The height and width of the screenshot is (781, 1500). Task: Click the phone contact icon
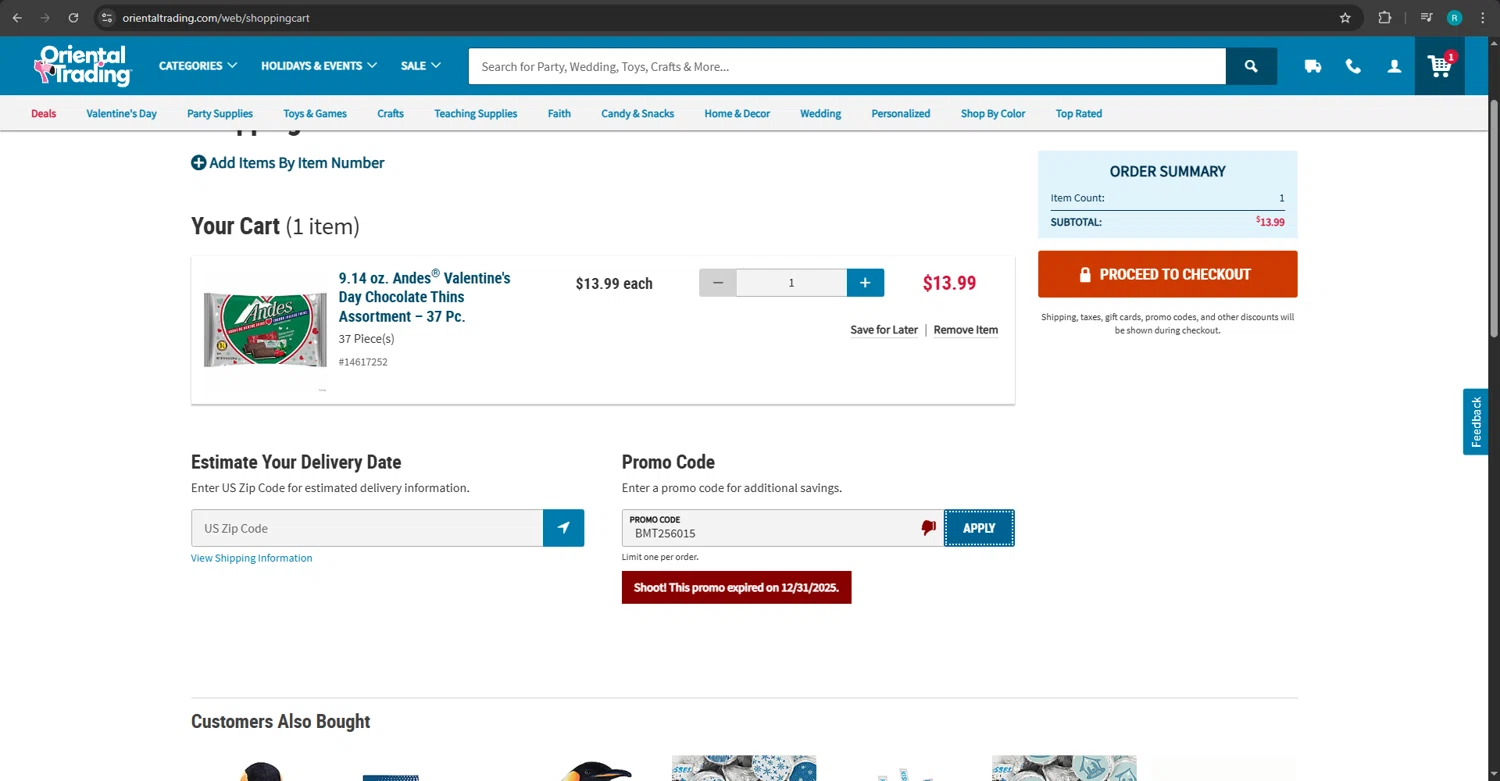point(1353,66)
